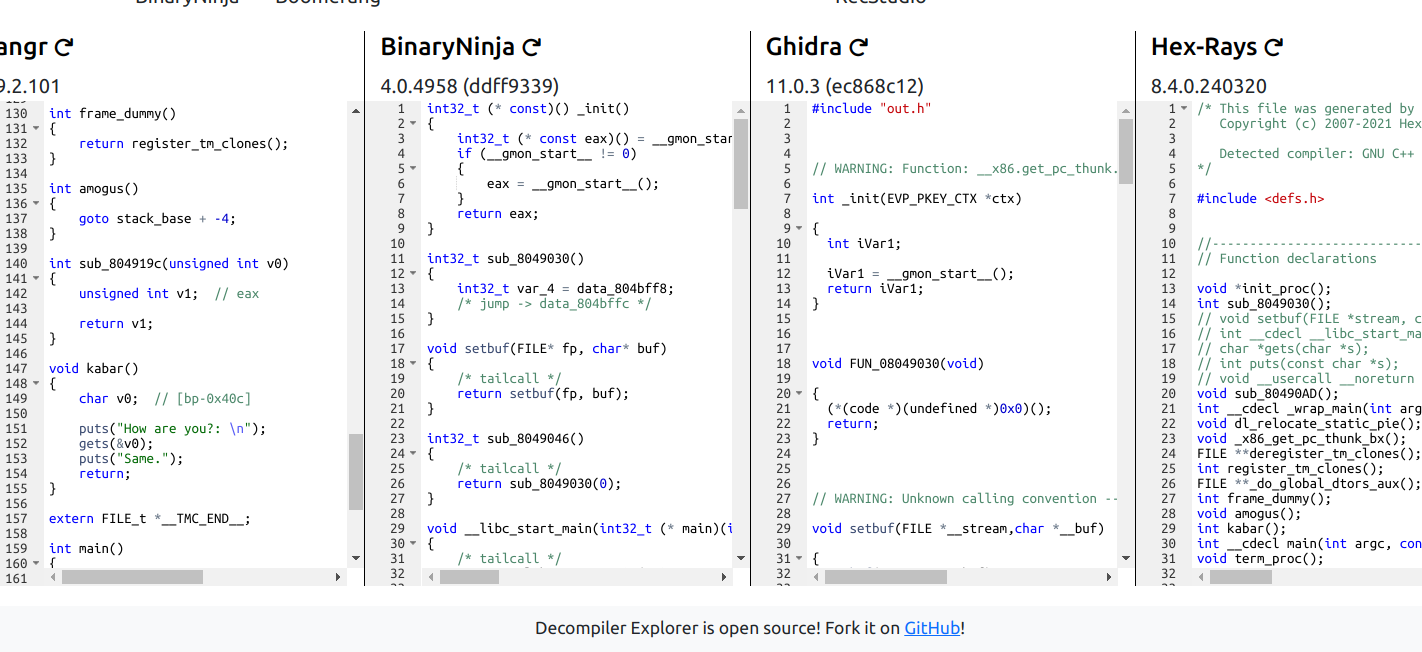The height and width of the screenshot is (652, 1422).
Task: Click 'extern FILE_t *__TMC_END__;' in angr
Action: coord(150,519)
